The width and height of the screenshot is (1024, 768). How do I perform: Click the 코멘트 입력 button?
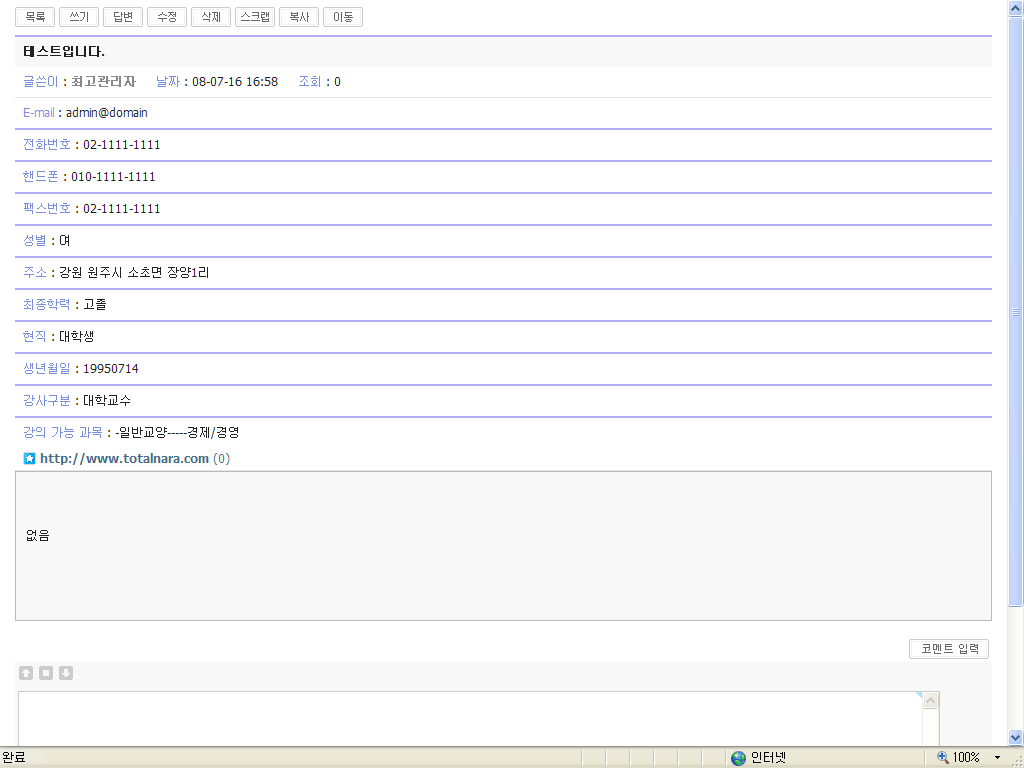[x=949, y=648]
